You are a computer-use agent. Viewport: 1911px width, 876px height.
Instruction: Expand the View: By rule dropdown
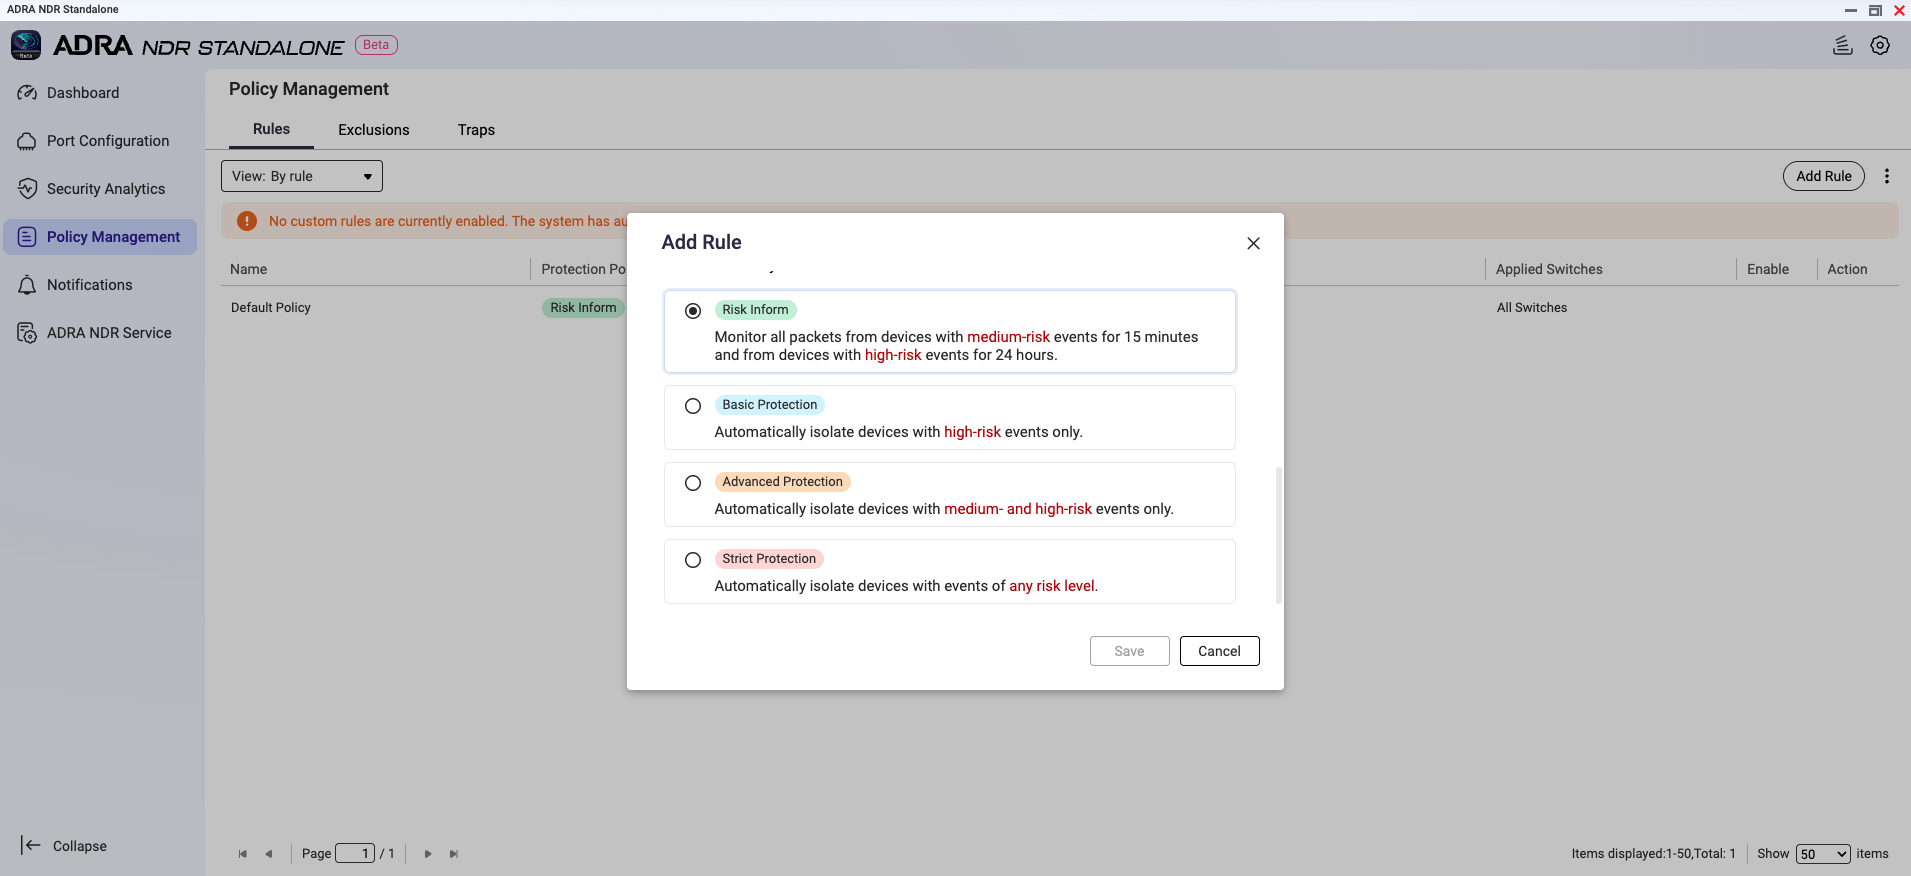(x=301, y=176)
